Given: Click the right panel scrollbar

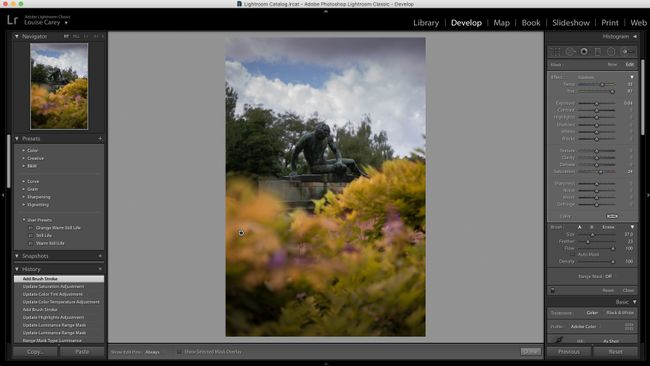Looking at the screenshot, I should click(x=643, y=97).
